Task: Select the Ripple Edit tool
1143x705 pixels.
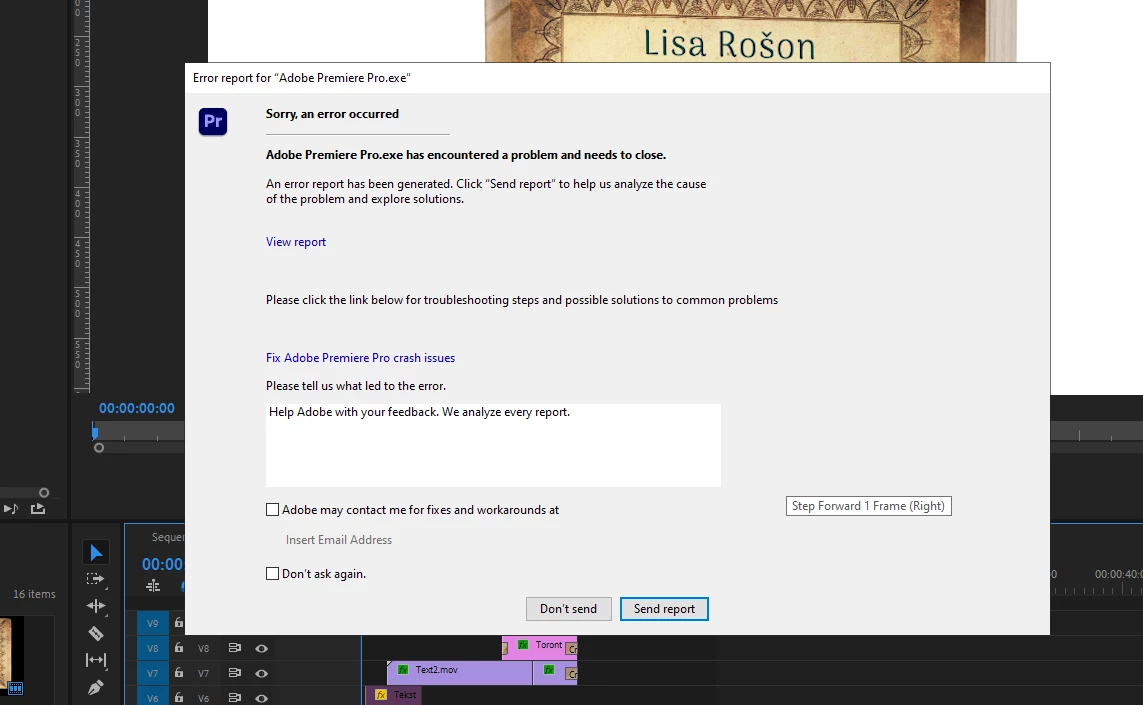Action: pos(95,606)
